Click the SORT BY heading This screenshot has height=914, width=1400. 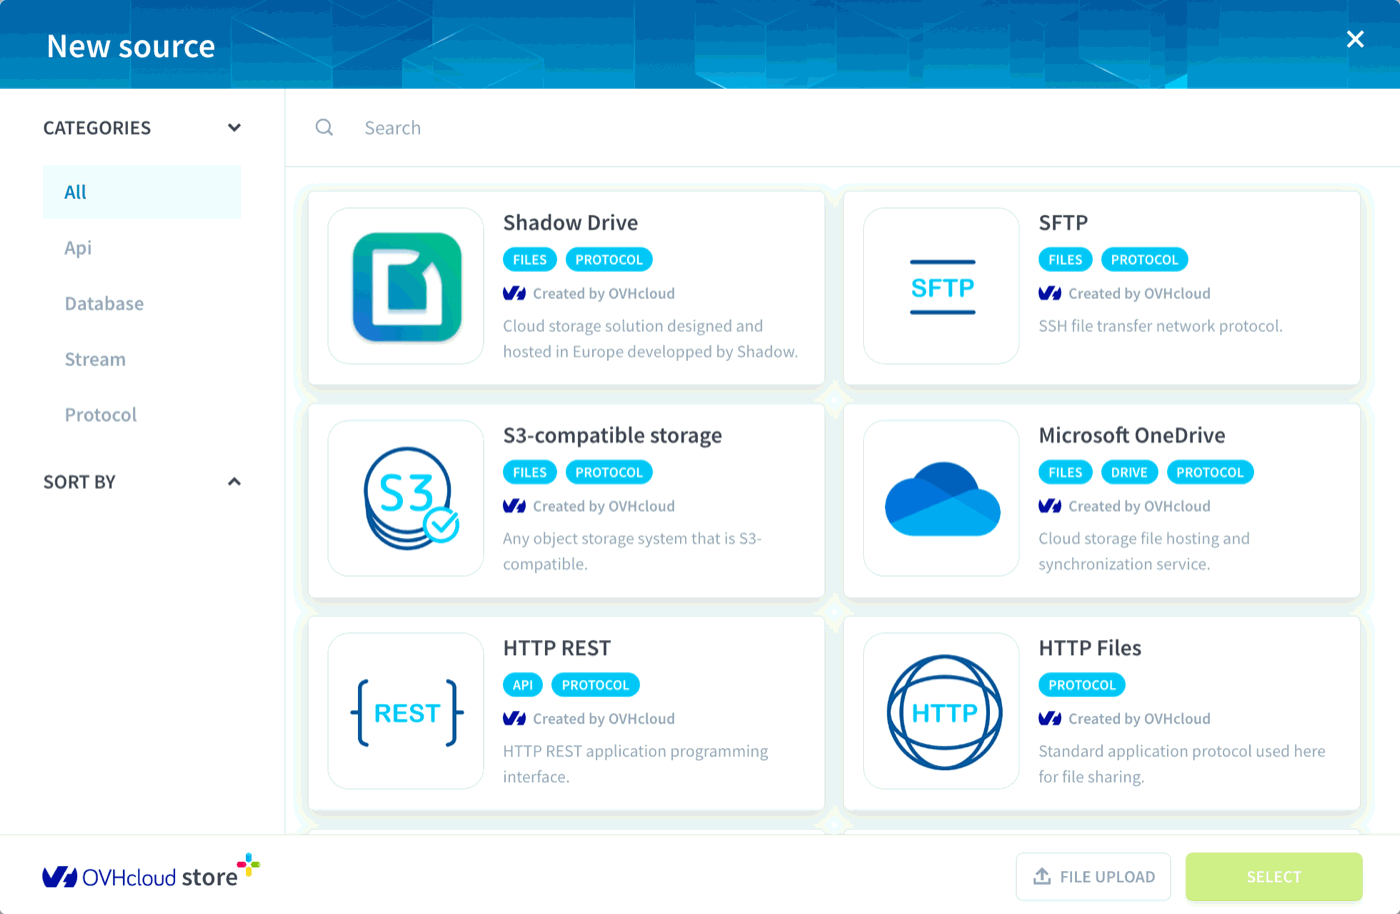point(79,482)
